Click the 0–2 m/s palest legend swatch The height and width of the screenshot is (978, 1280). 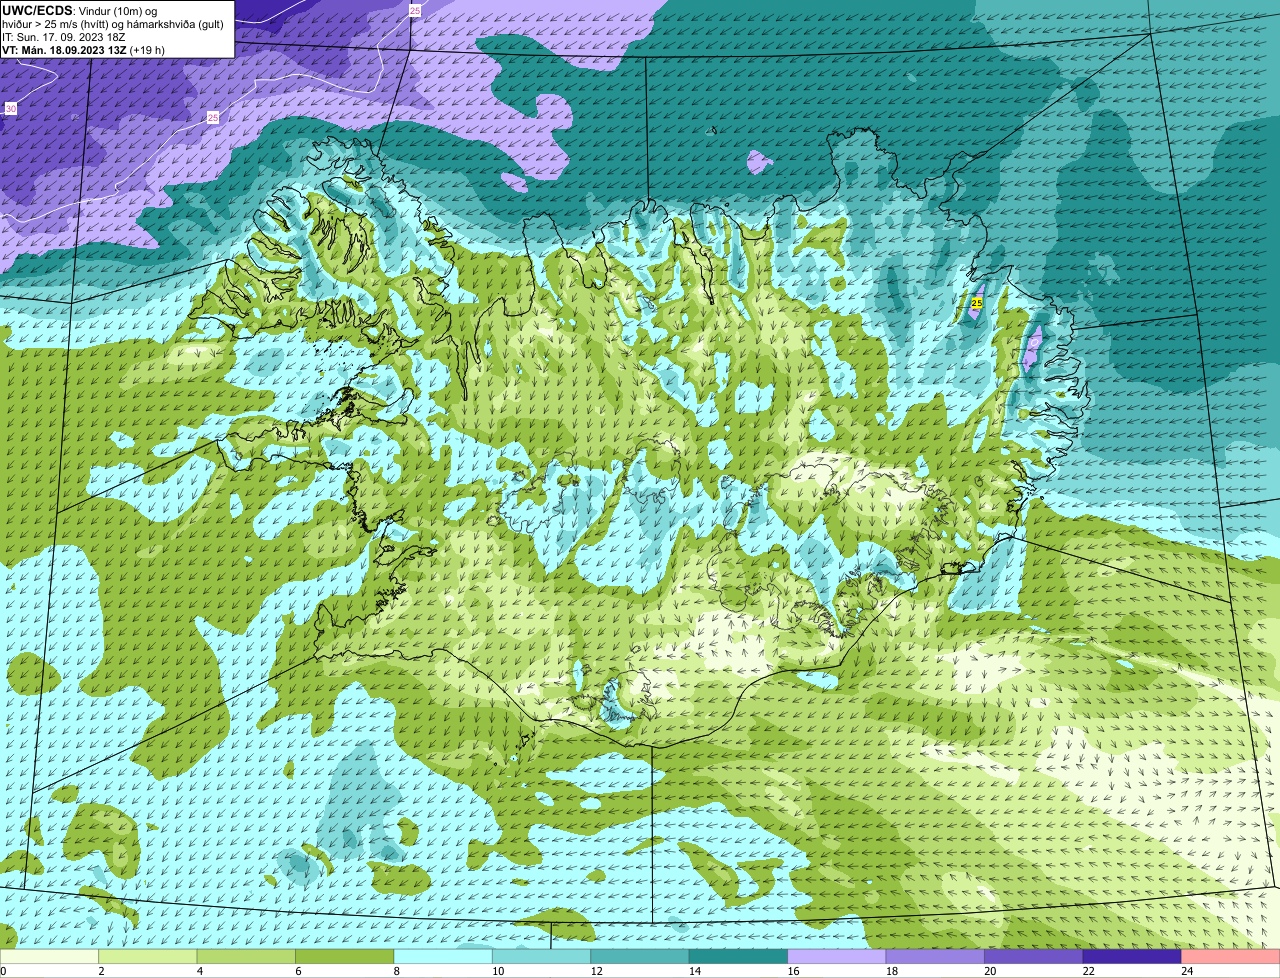click(x=50, y=957)
